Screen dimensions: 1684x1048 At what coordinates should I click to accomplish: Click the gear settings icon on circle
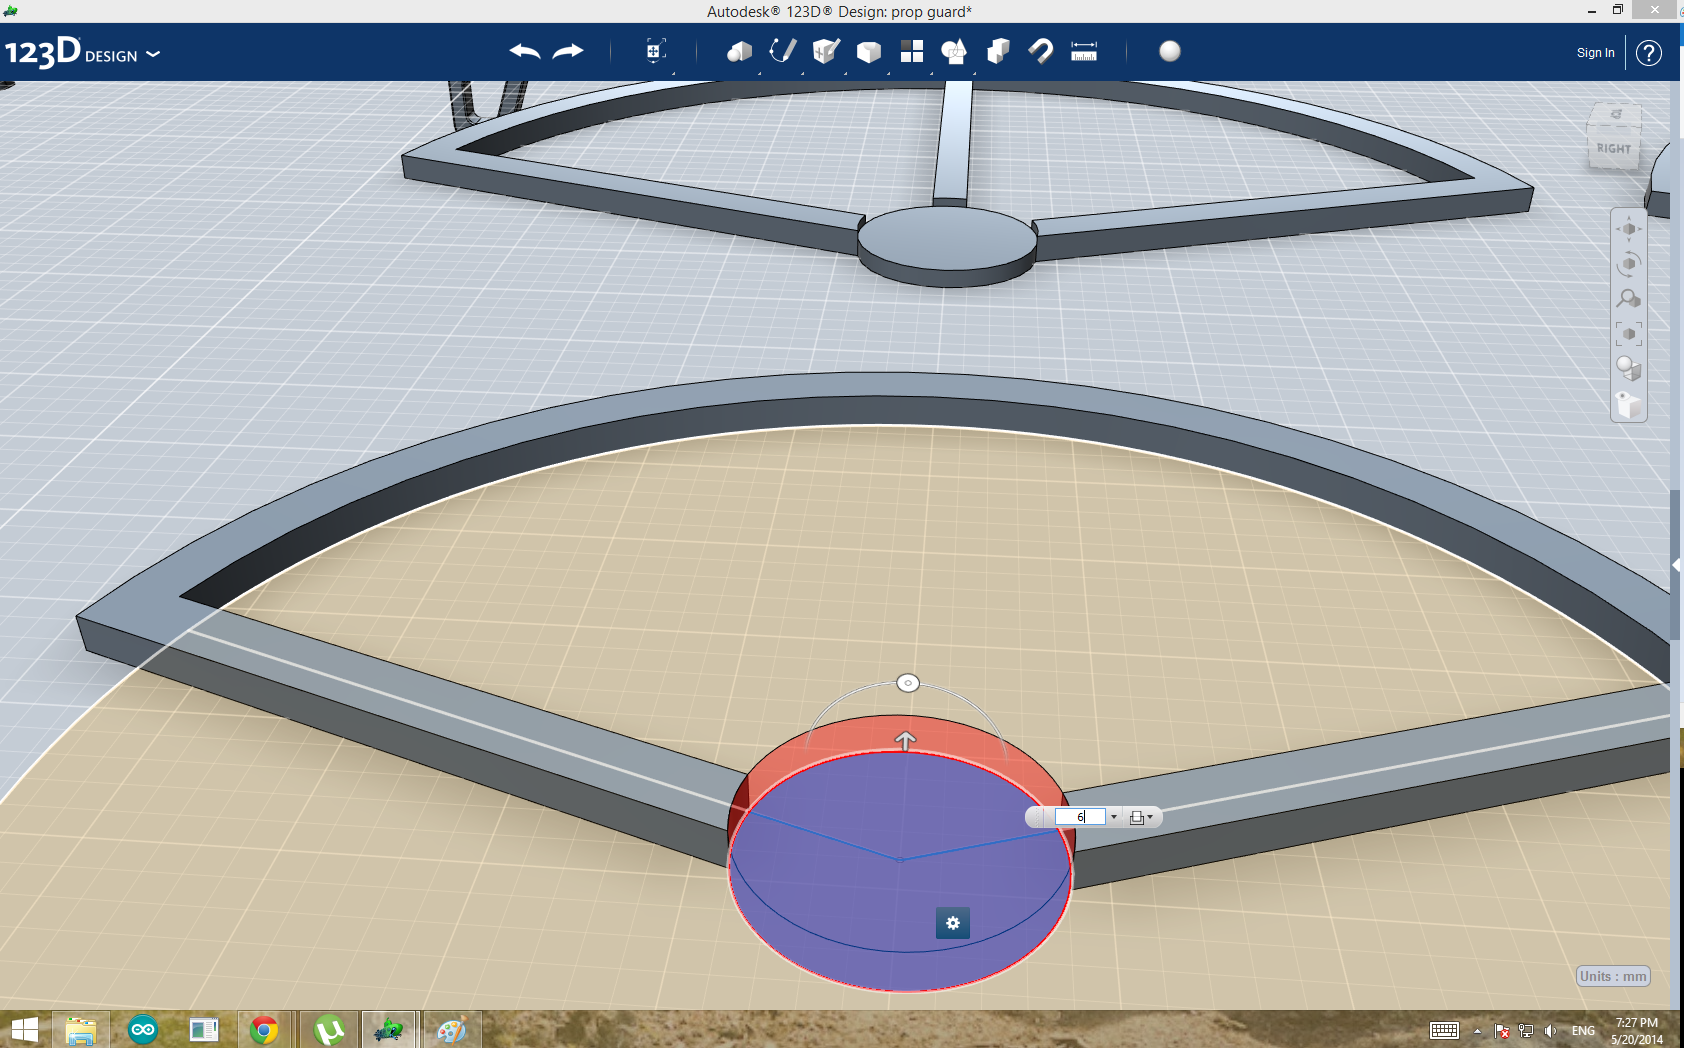tap(953, 923)
